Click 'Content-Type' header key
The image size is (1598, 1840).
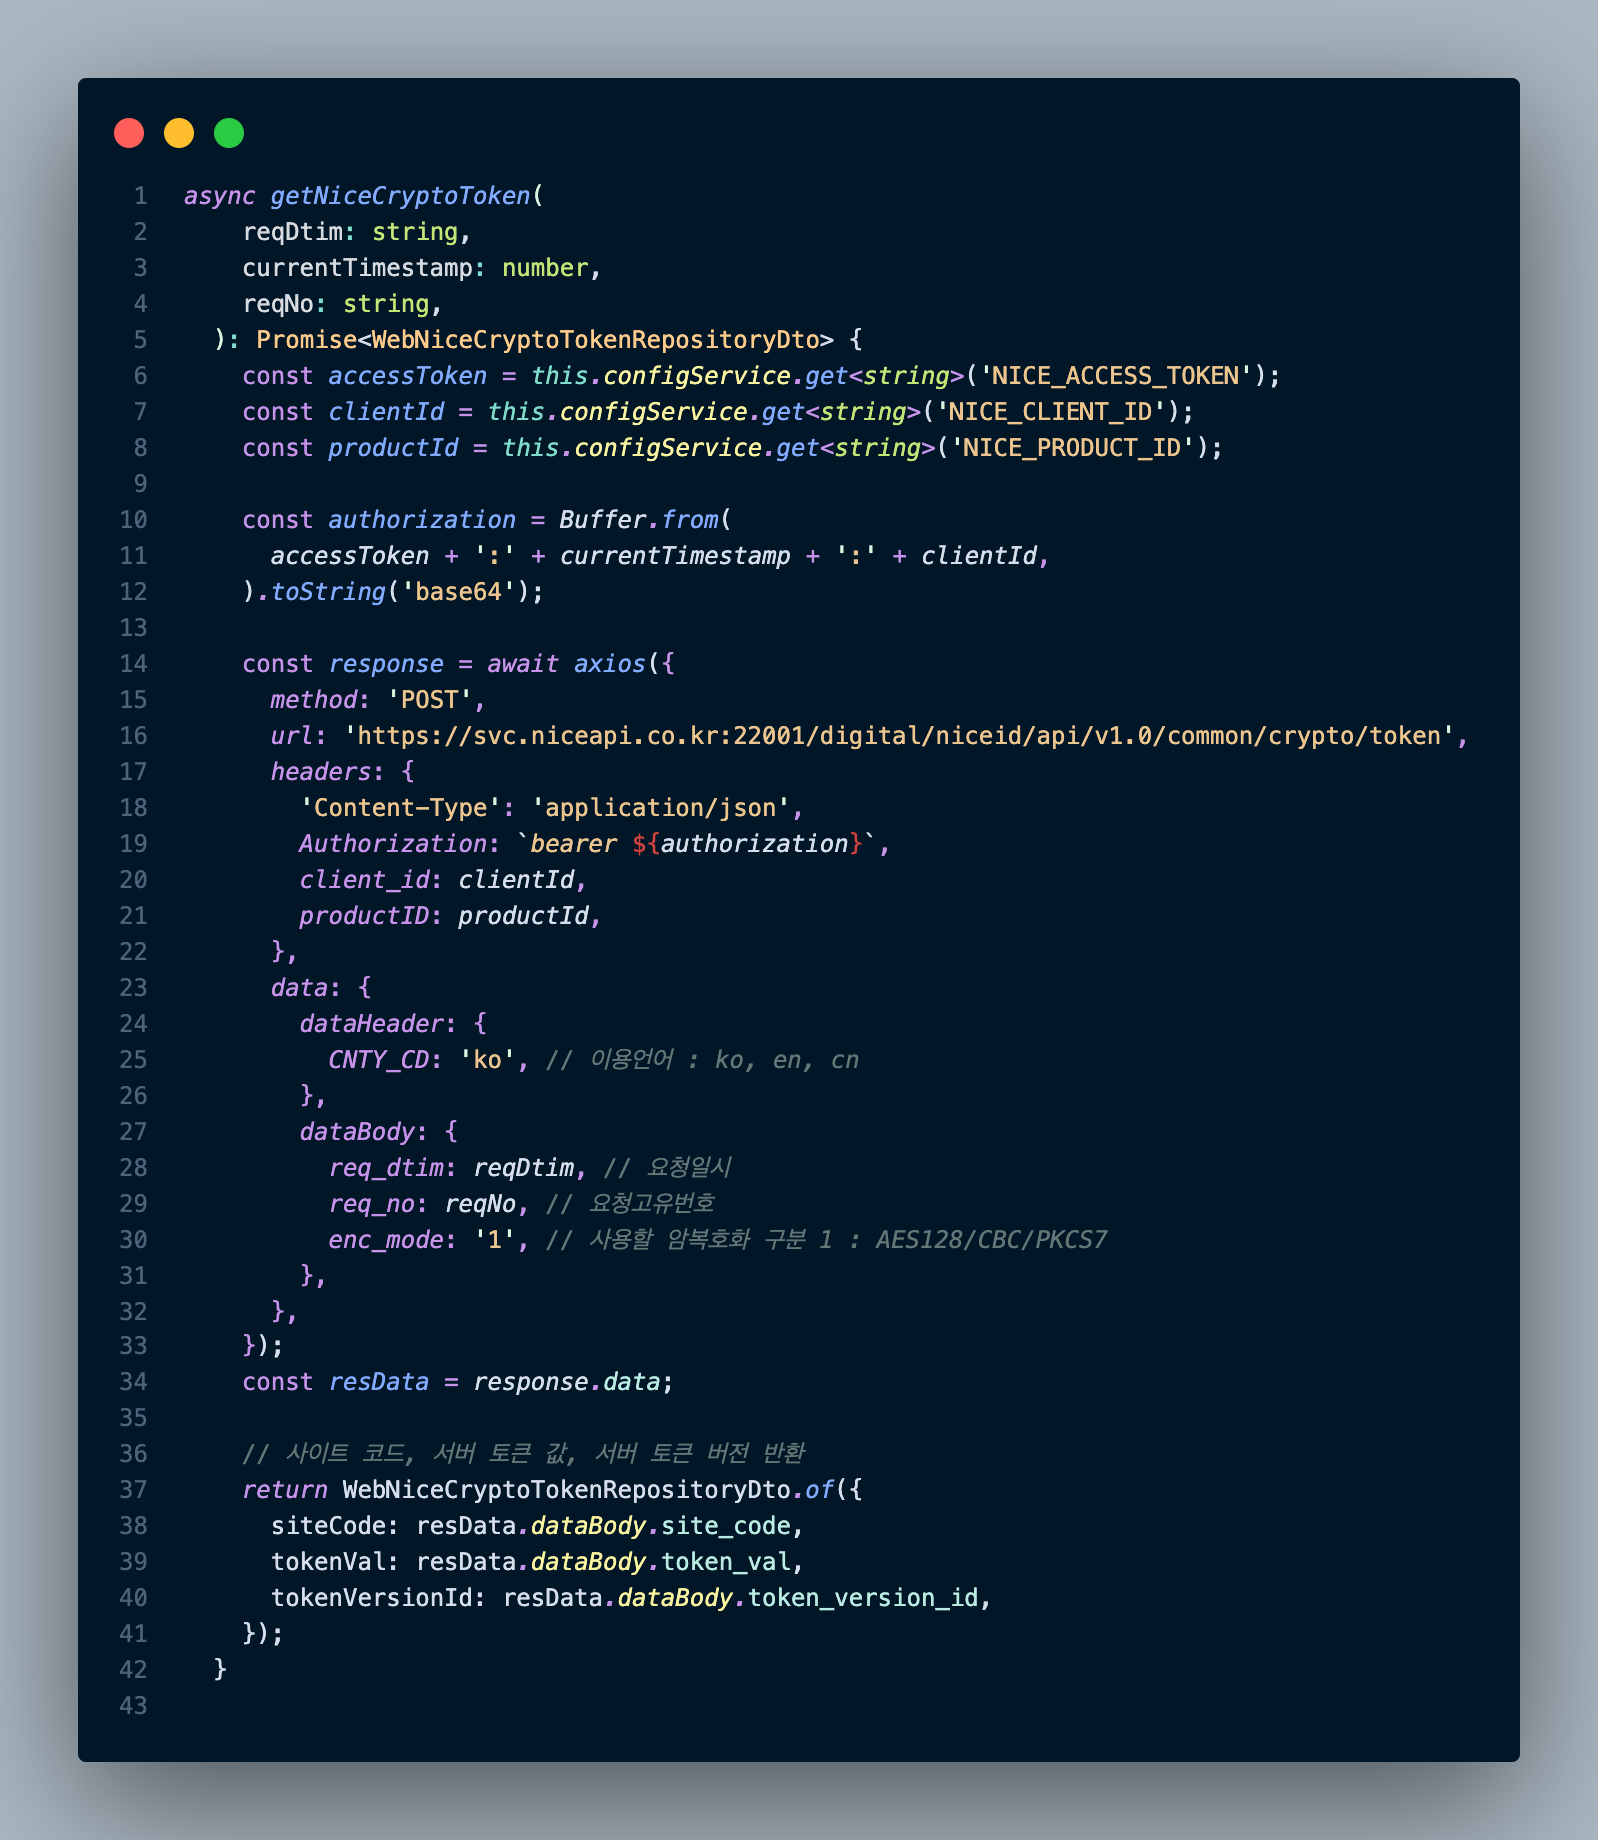pos(400,808)
